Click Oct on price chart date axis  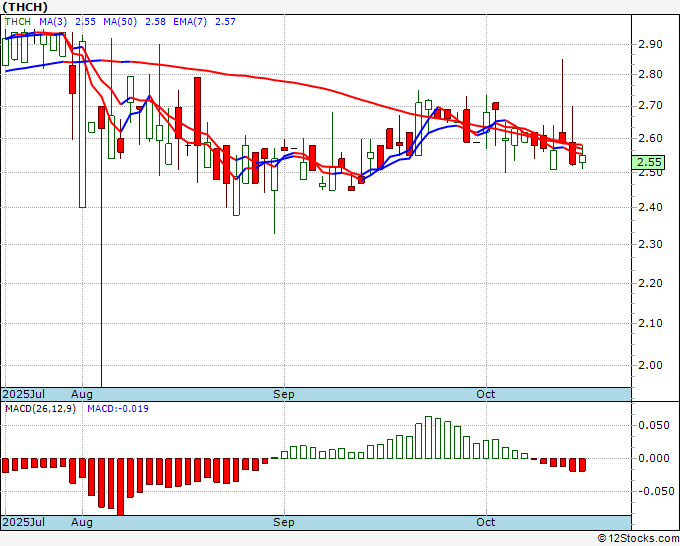486,394
